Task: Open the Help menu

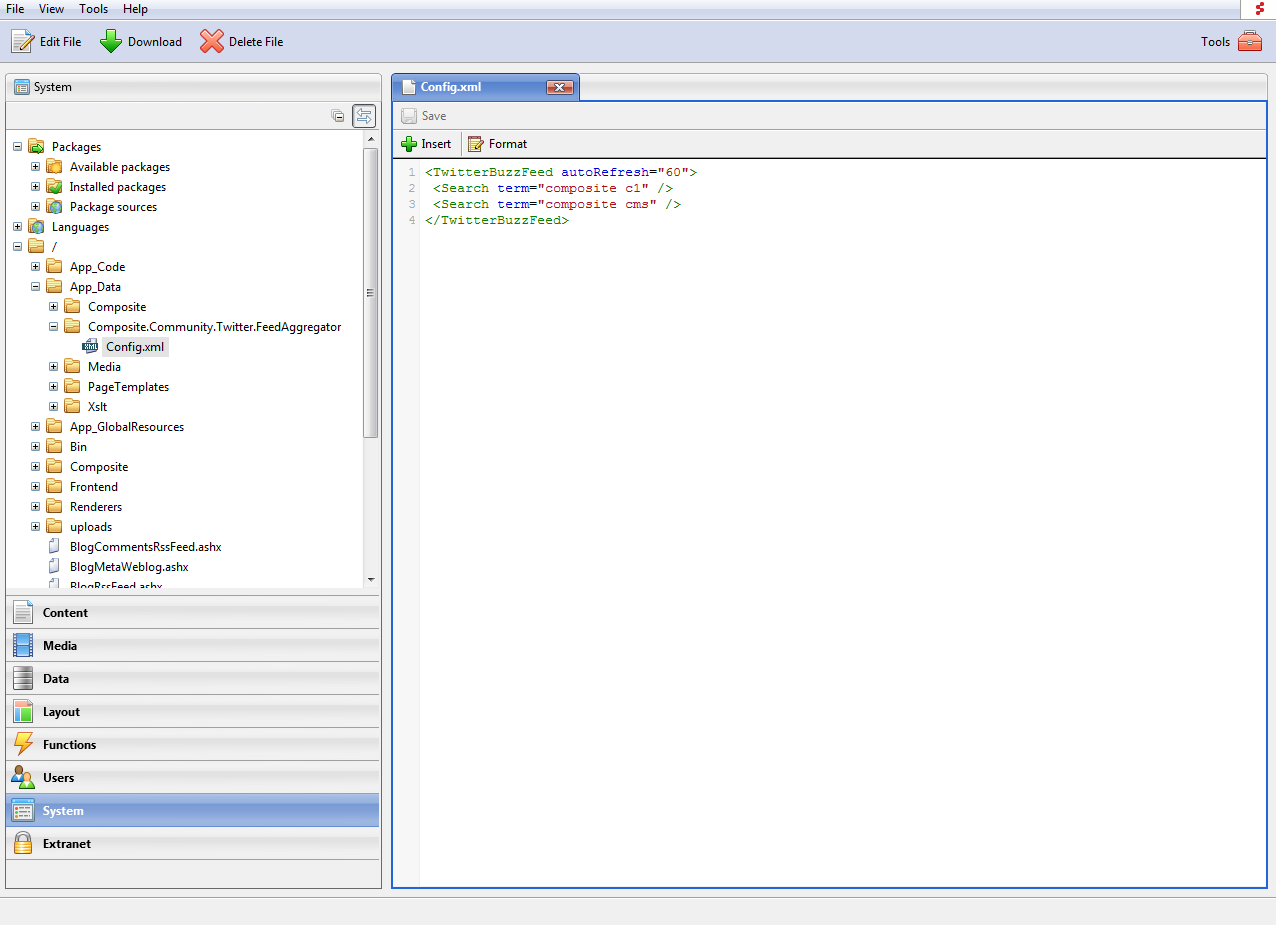Action: 135,9
